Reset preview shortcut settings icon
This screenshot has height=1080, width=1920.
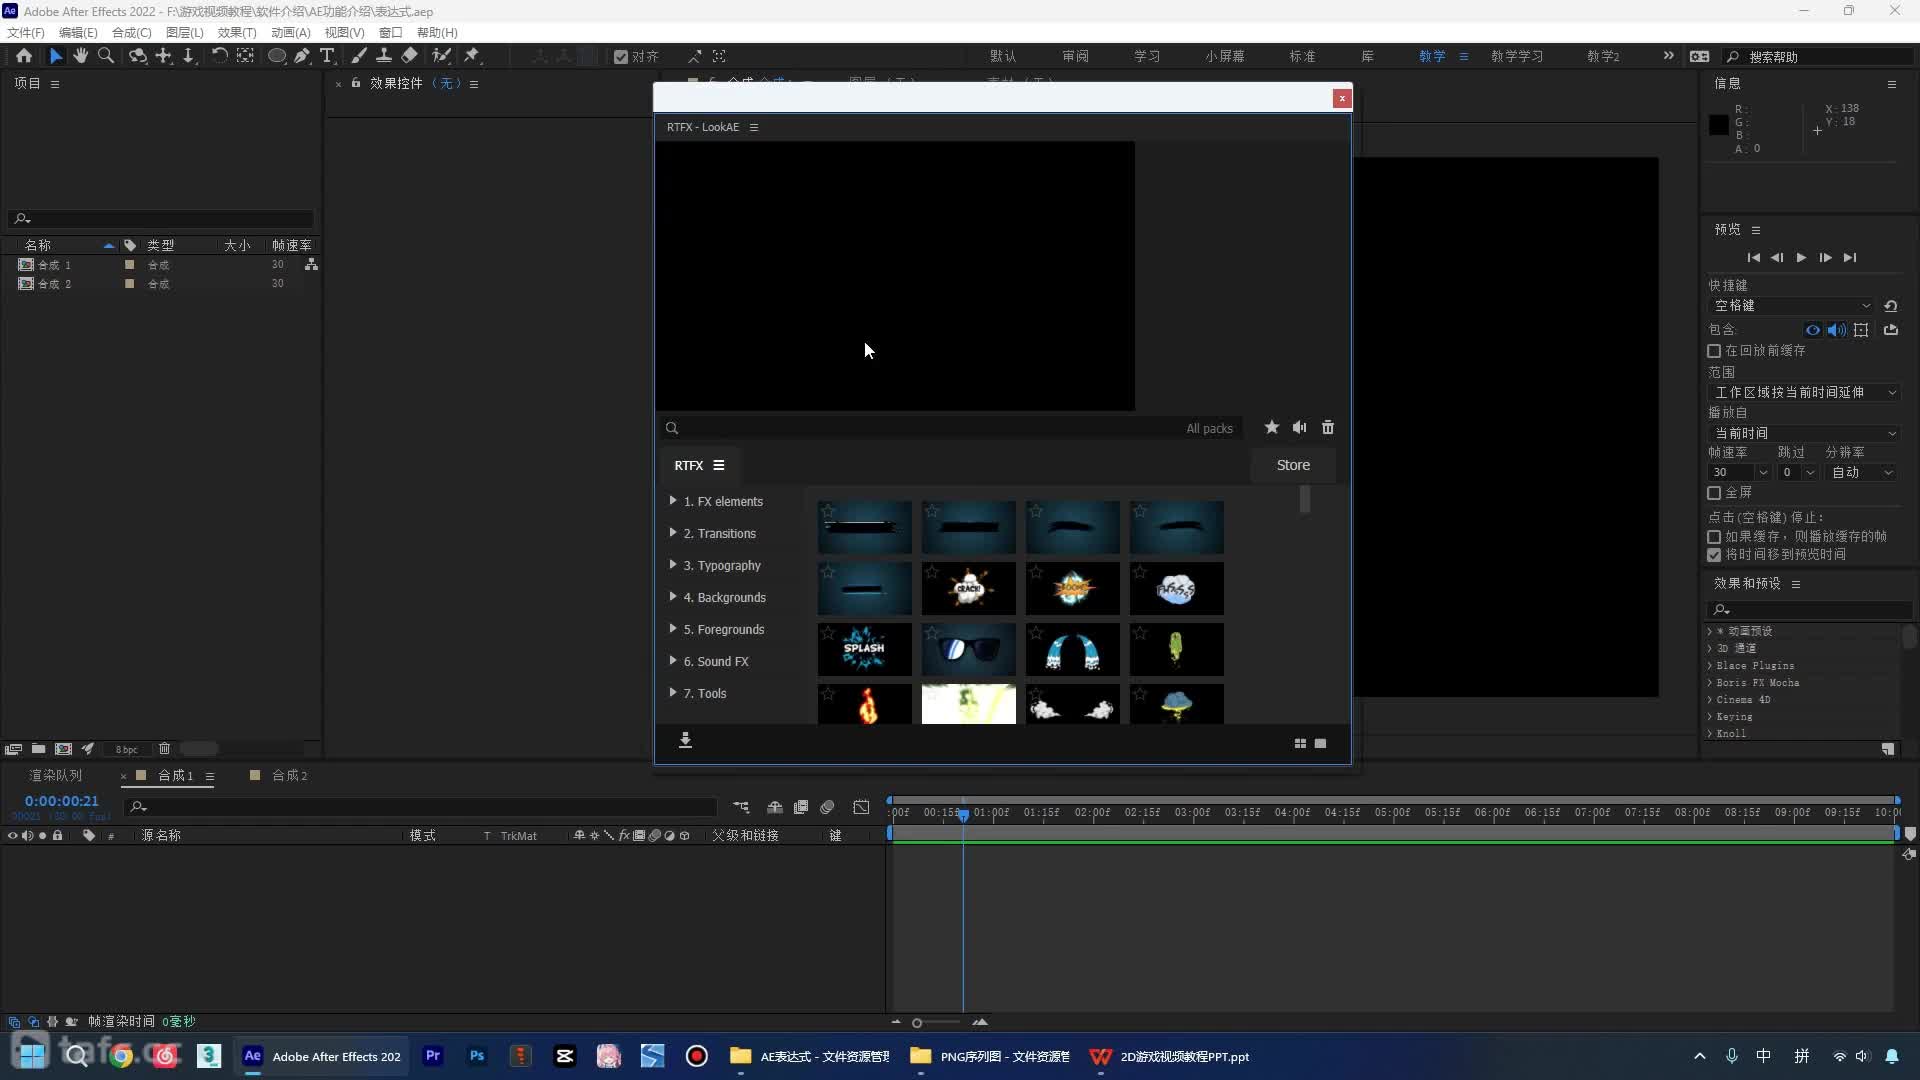[1890, 306]
